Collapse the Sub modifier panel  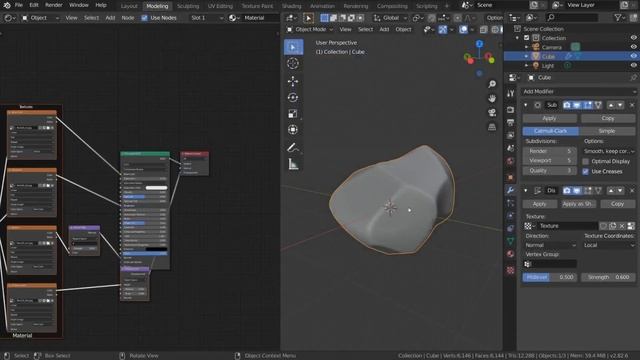(x=526, y=105)
